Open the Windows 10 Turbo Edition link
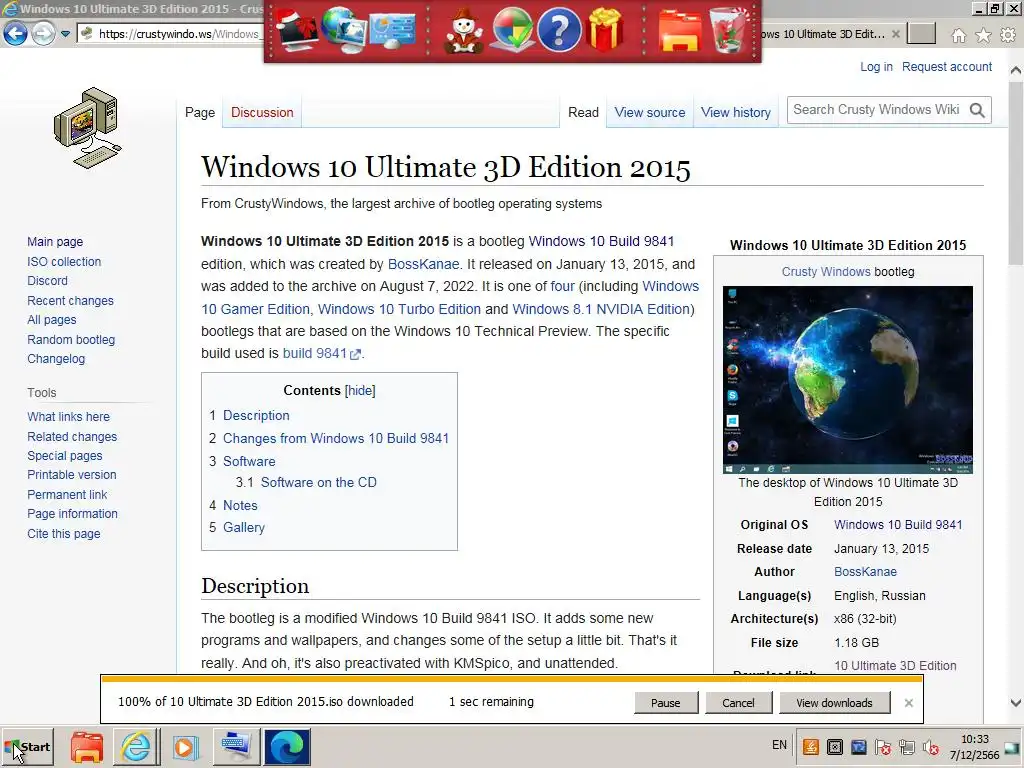 tap(399, 309)
